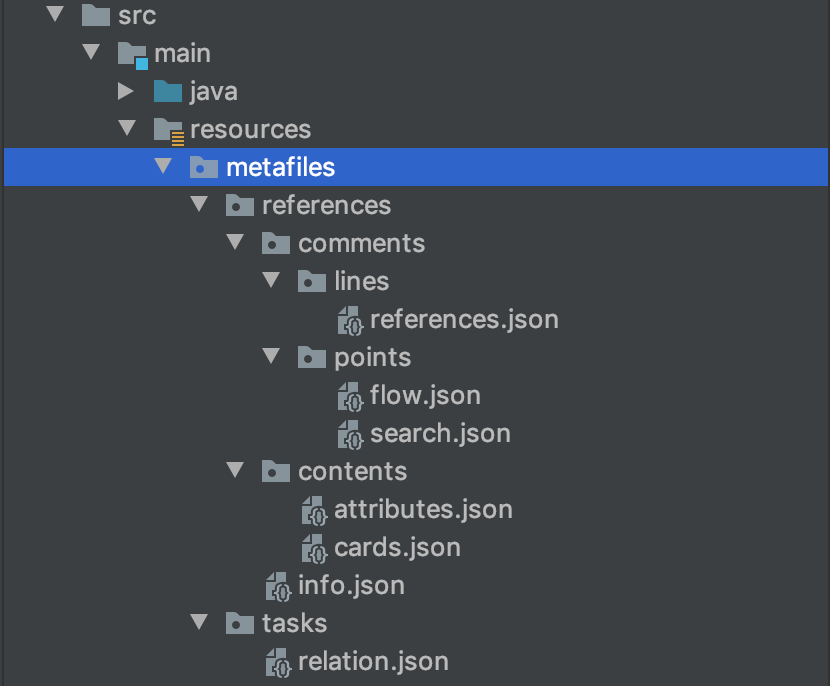Select the contents folder label
Screen dimensions: 830x686
tap(352, 472)
